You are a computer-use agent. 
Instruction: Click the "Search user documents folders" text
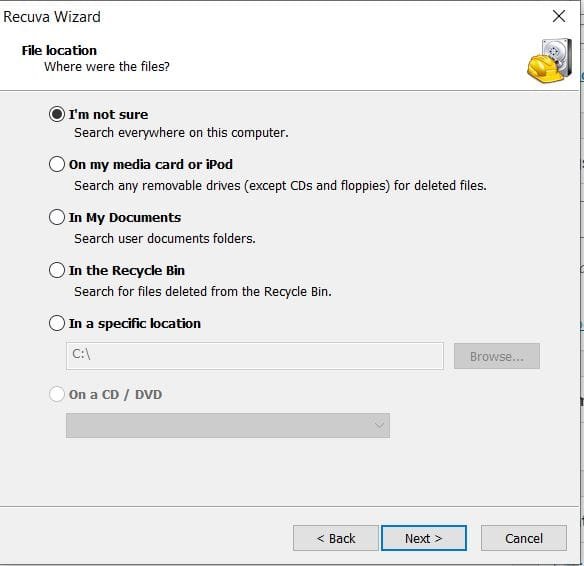click(x=165, y=238)
